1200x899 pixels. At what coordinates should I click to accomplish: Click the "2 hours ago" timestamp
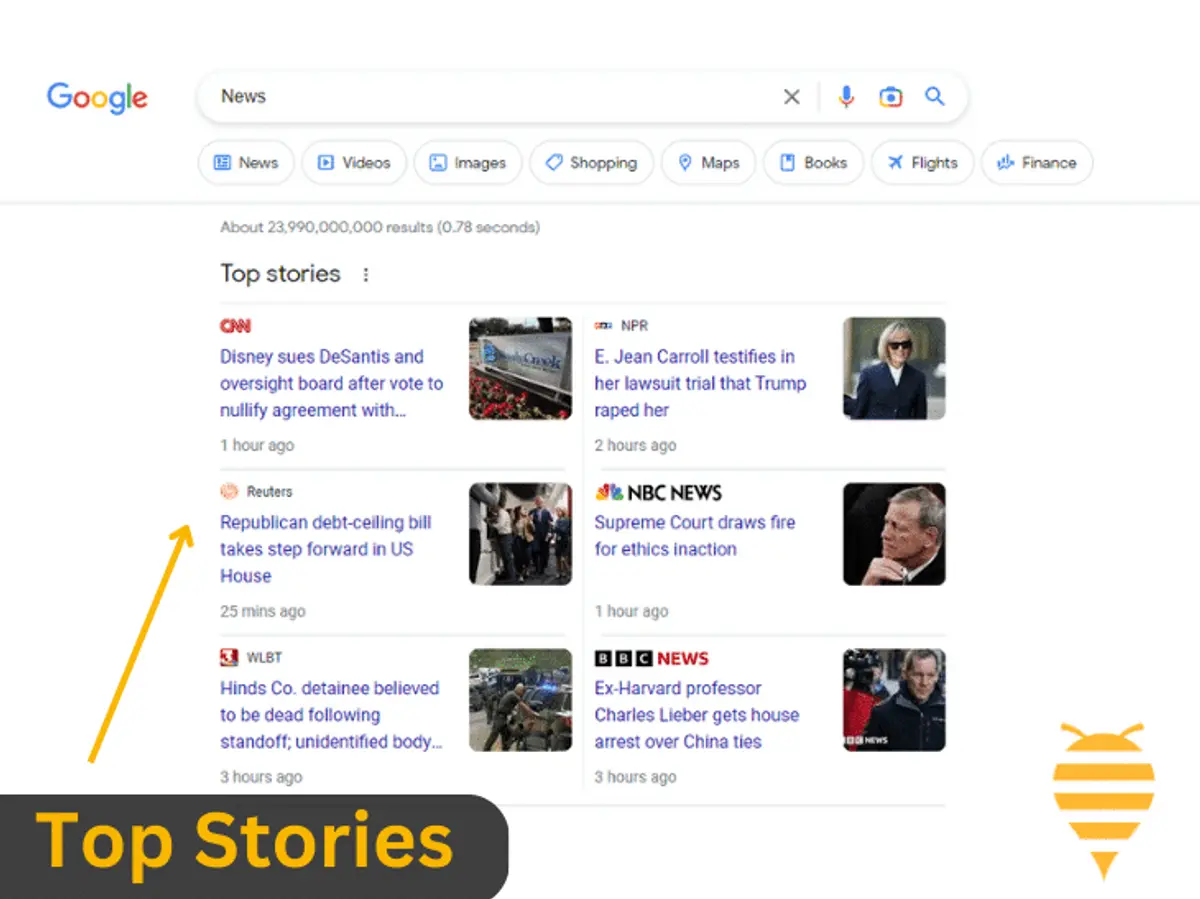click(635, 445)
